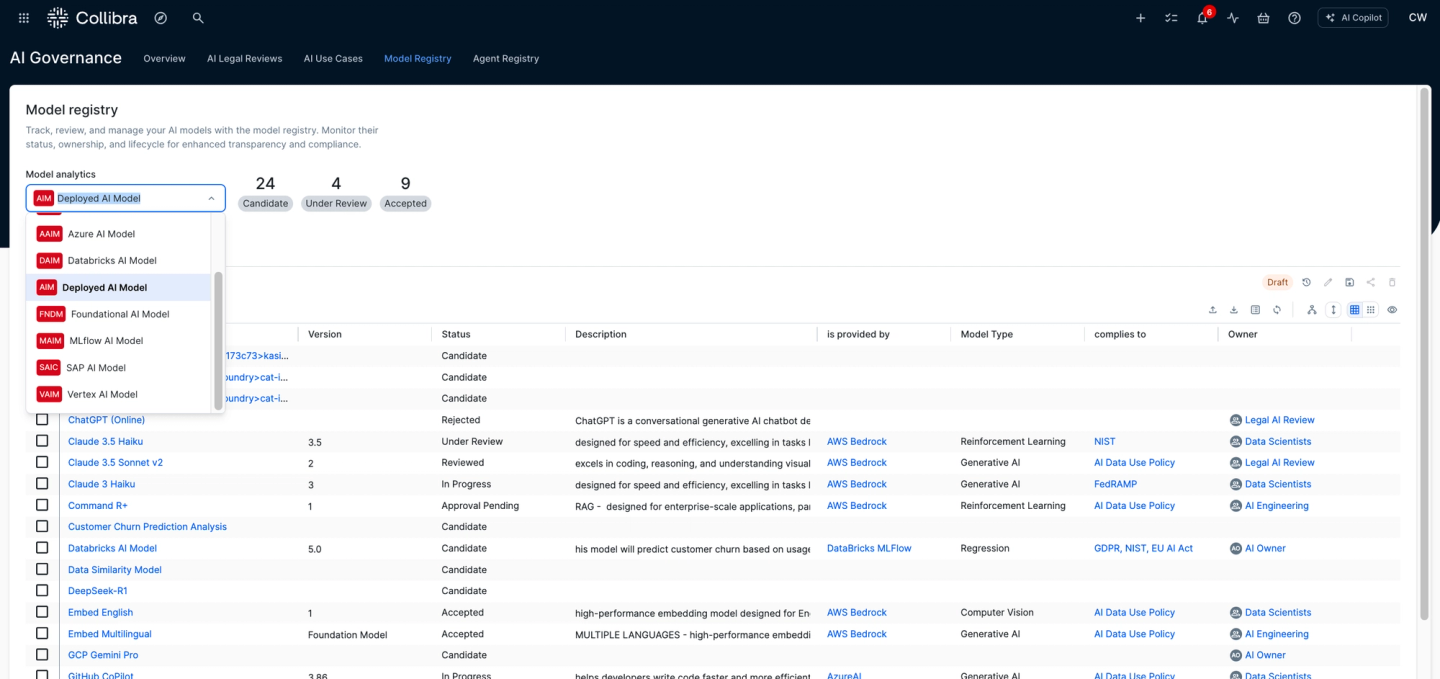Click the save view icon
The height and width of the screenshot is (679, 1440).
tap(1349, 282)
